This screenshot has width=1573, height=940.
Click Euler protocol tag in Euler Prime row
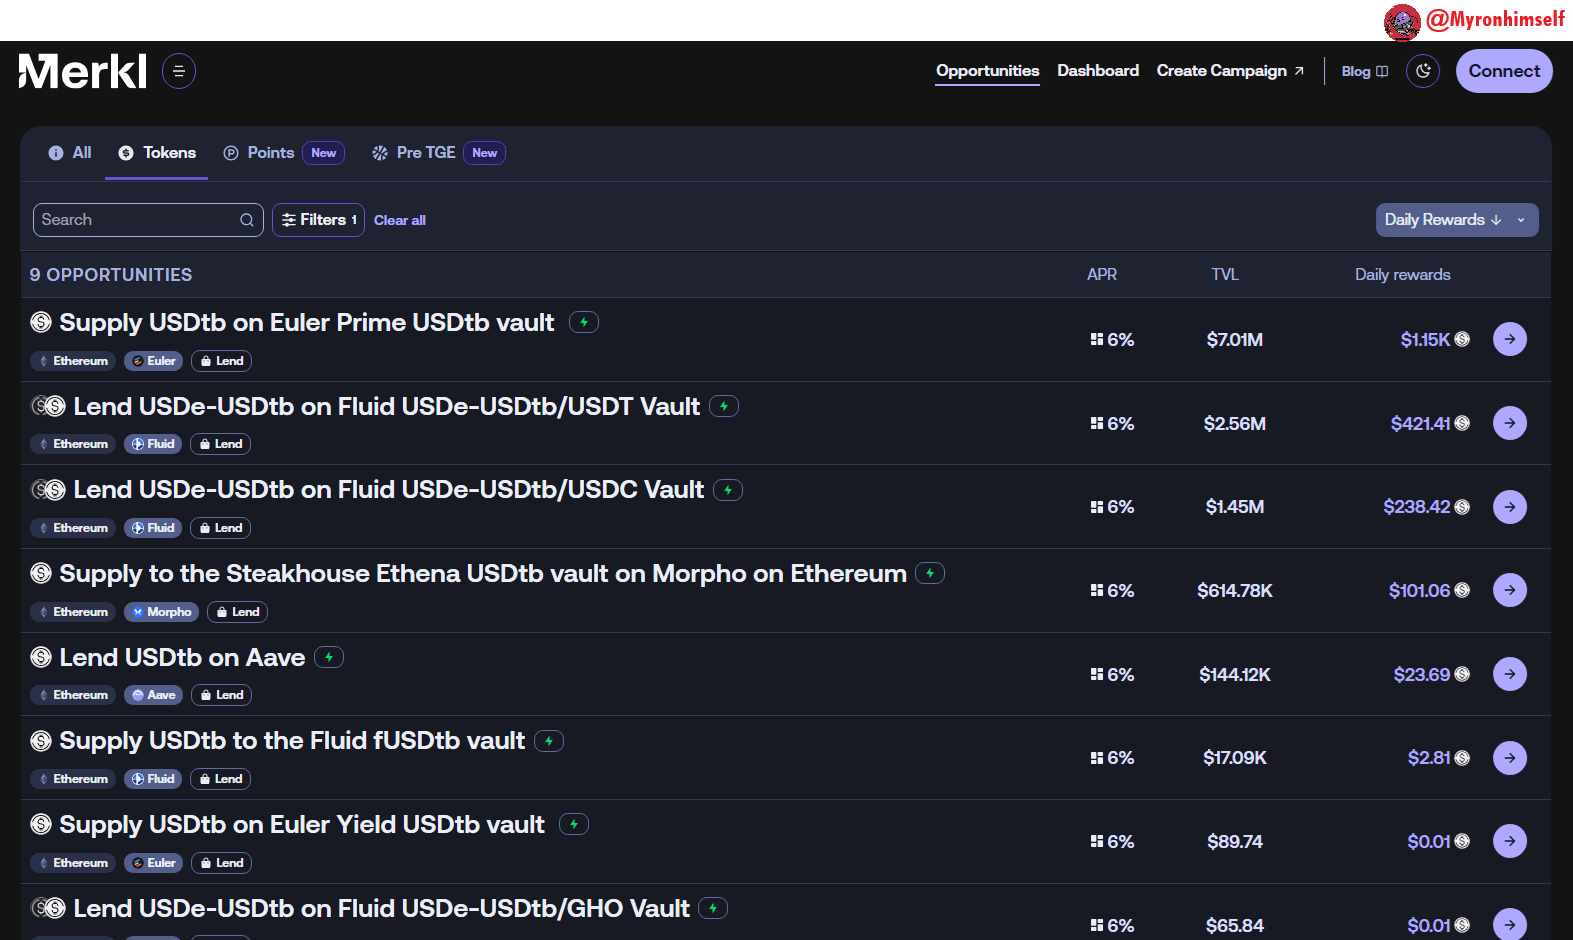coord(153,361)
